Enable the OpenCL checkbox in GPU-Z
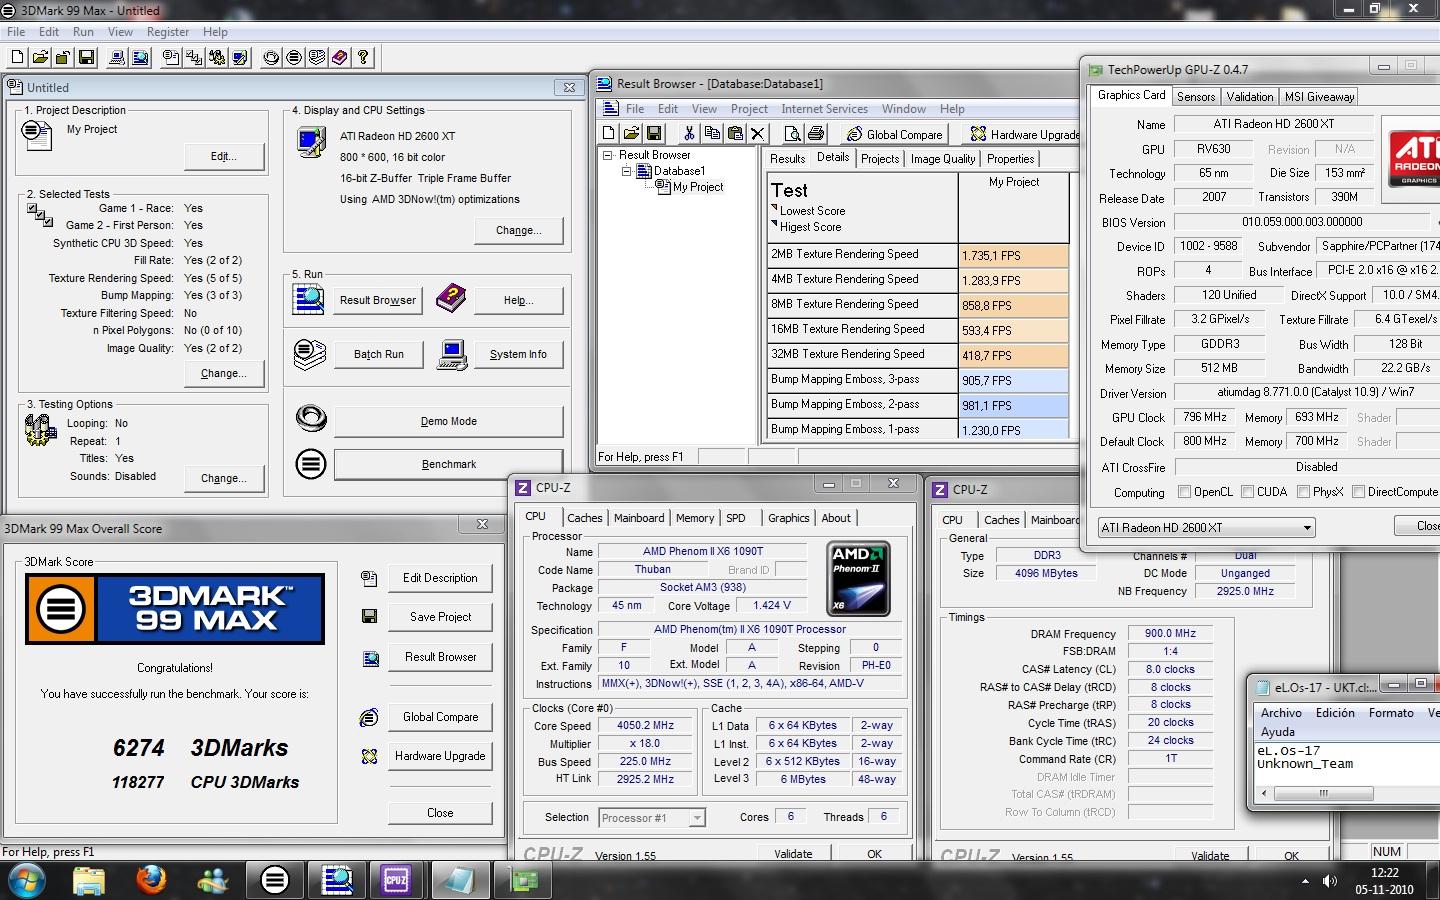 [1185, 492]
